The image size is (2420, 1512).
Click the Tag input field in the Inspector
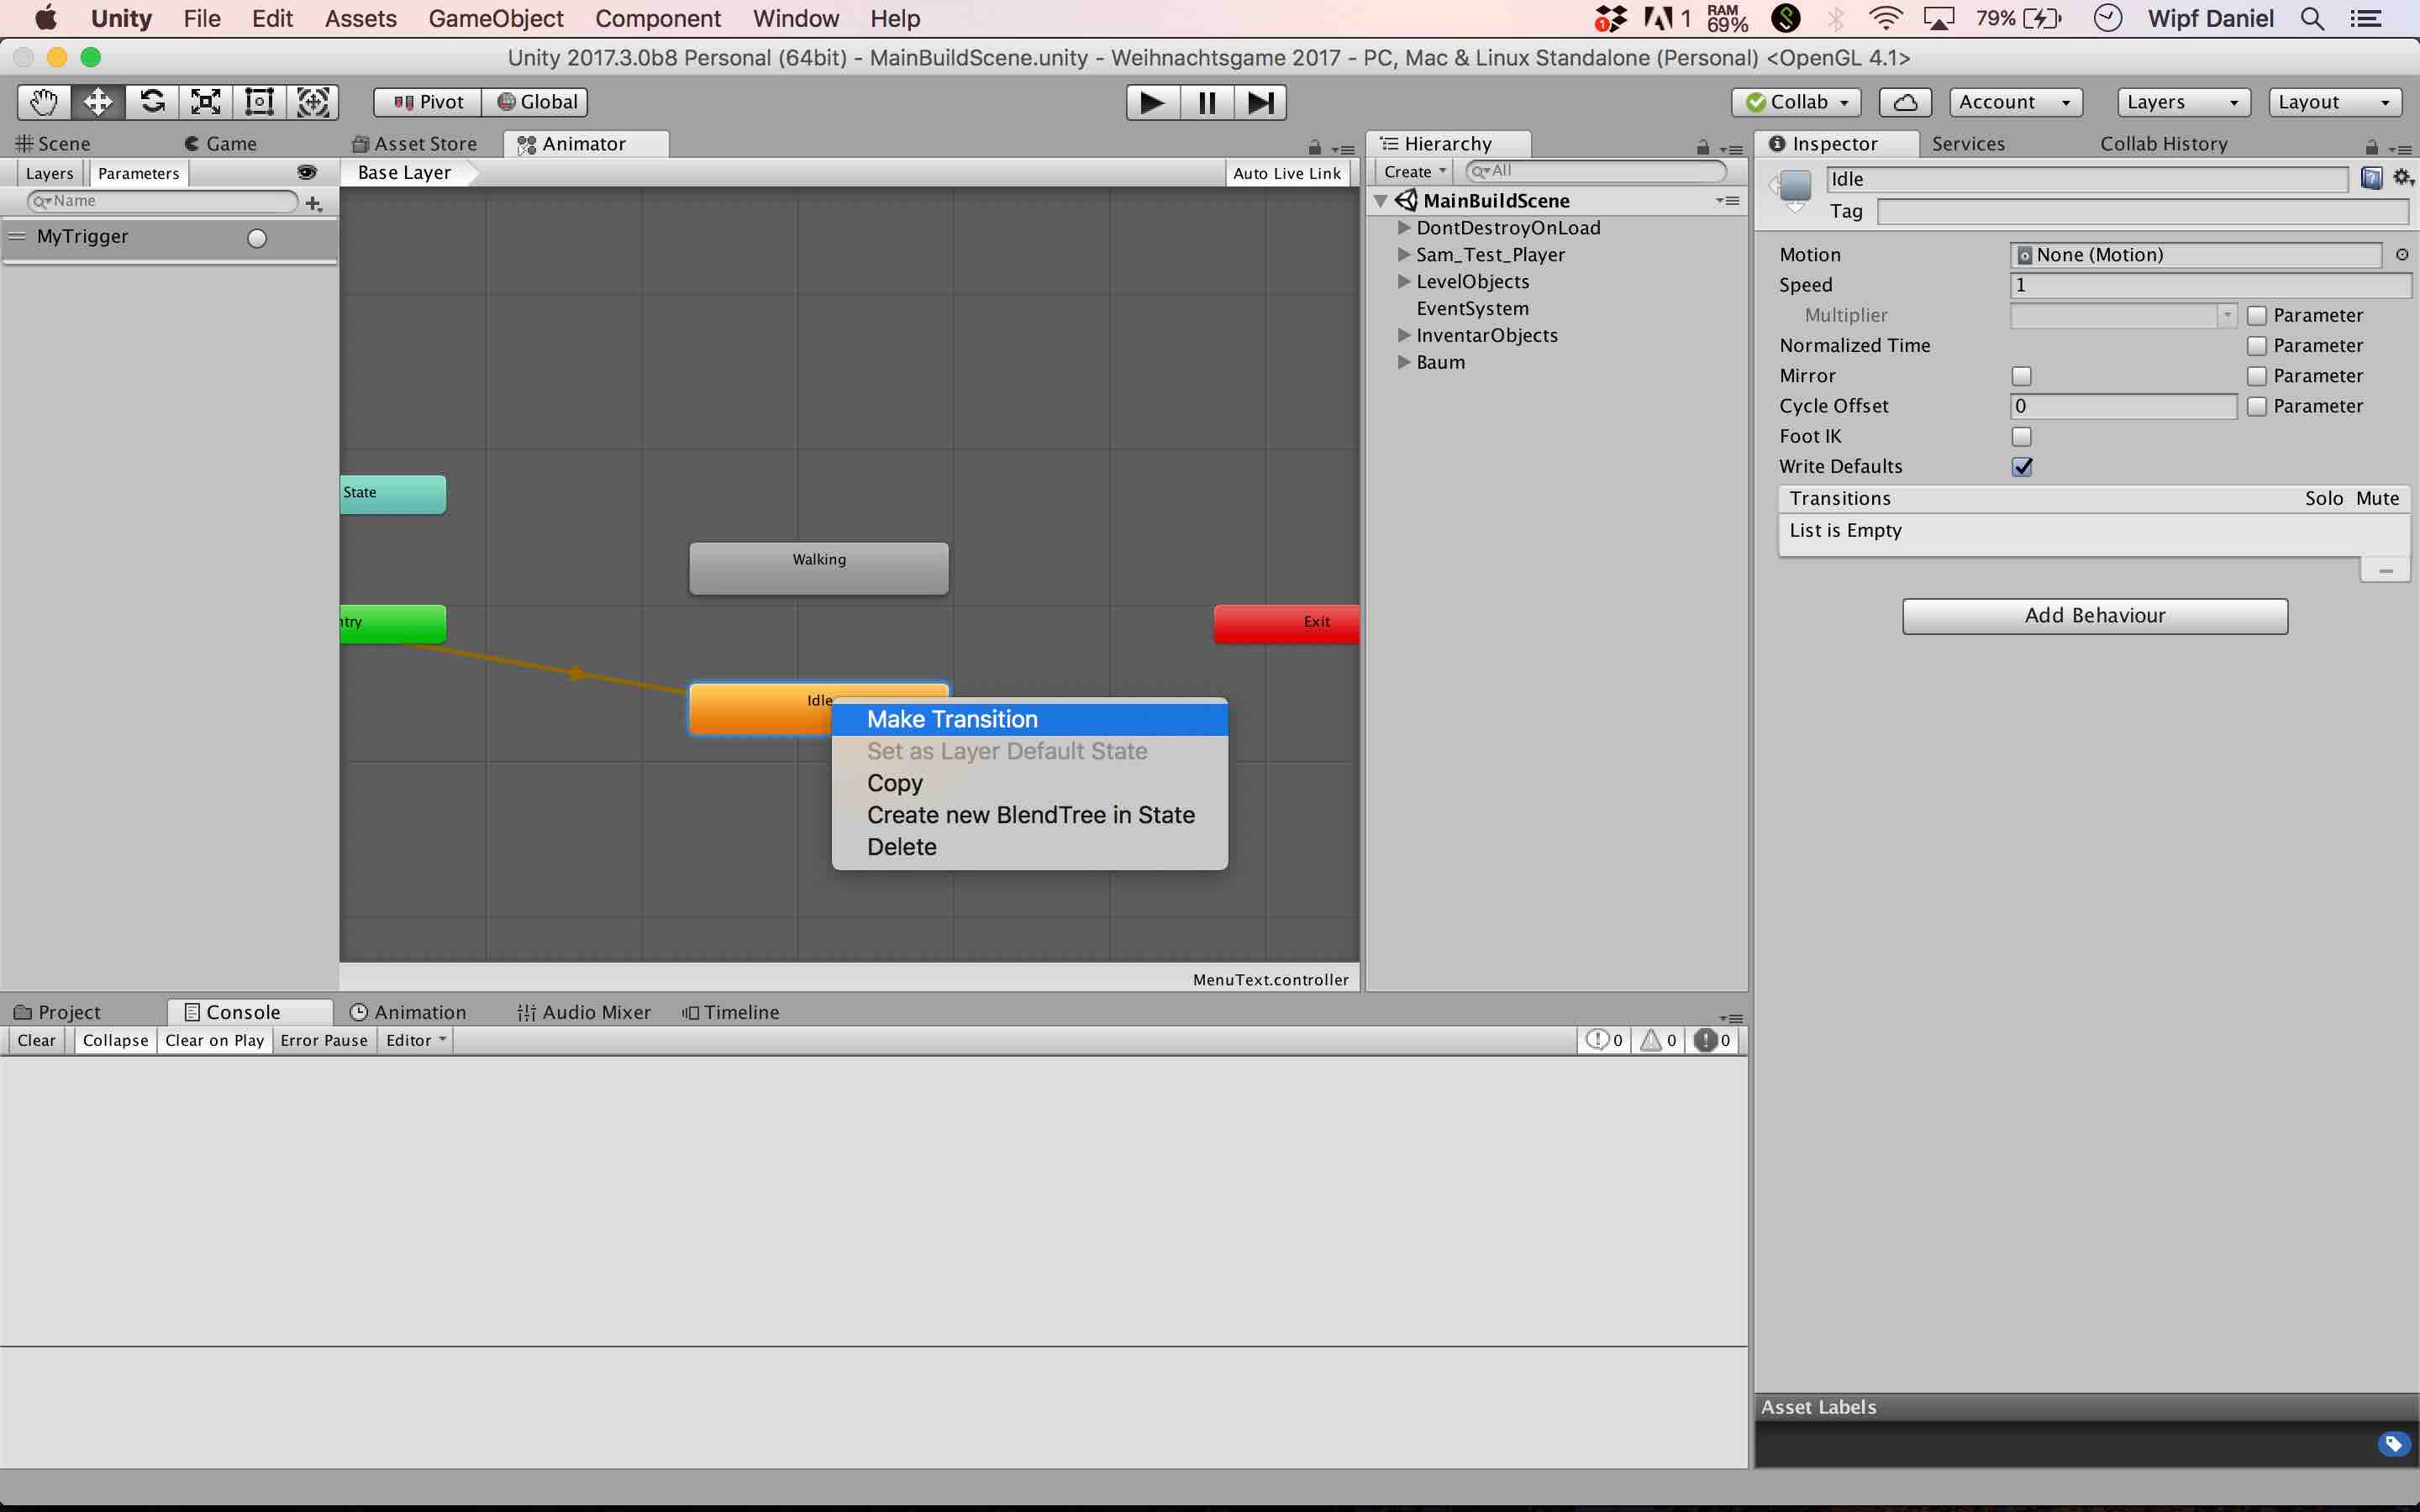coord(2141,211)
